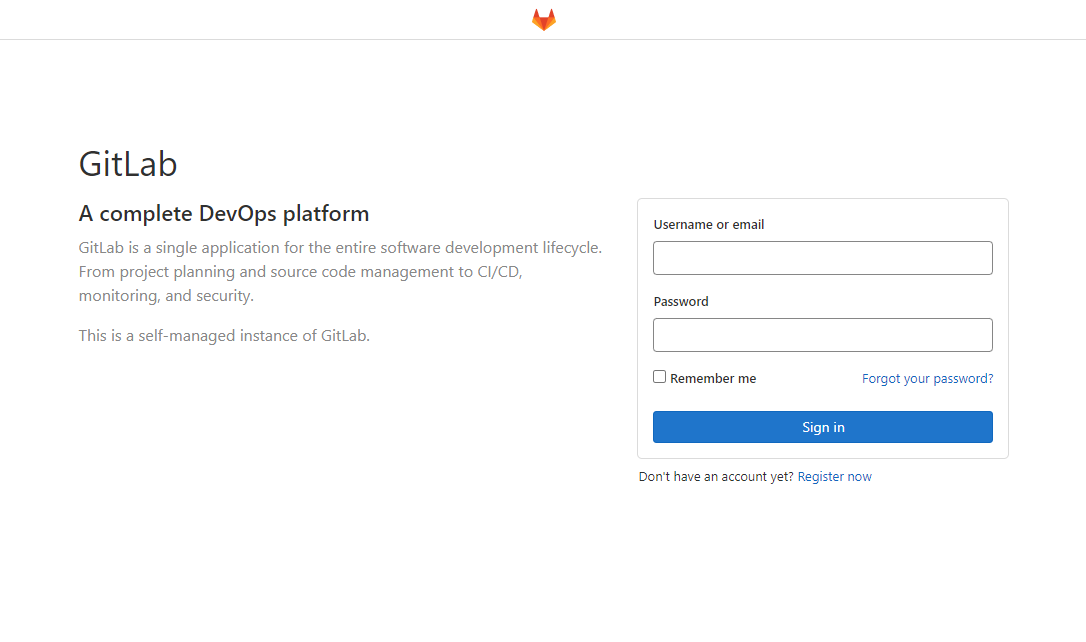Click 'This is a self-managed instance' text
Screen dimensions: 1086x642
pos(224,336)
